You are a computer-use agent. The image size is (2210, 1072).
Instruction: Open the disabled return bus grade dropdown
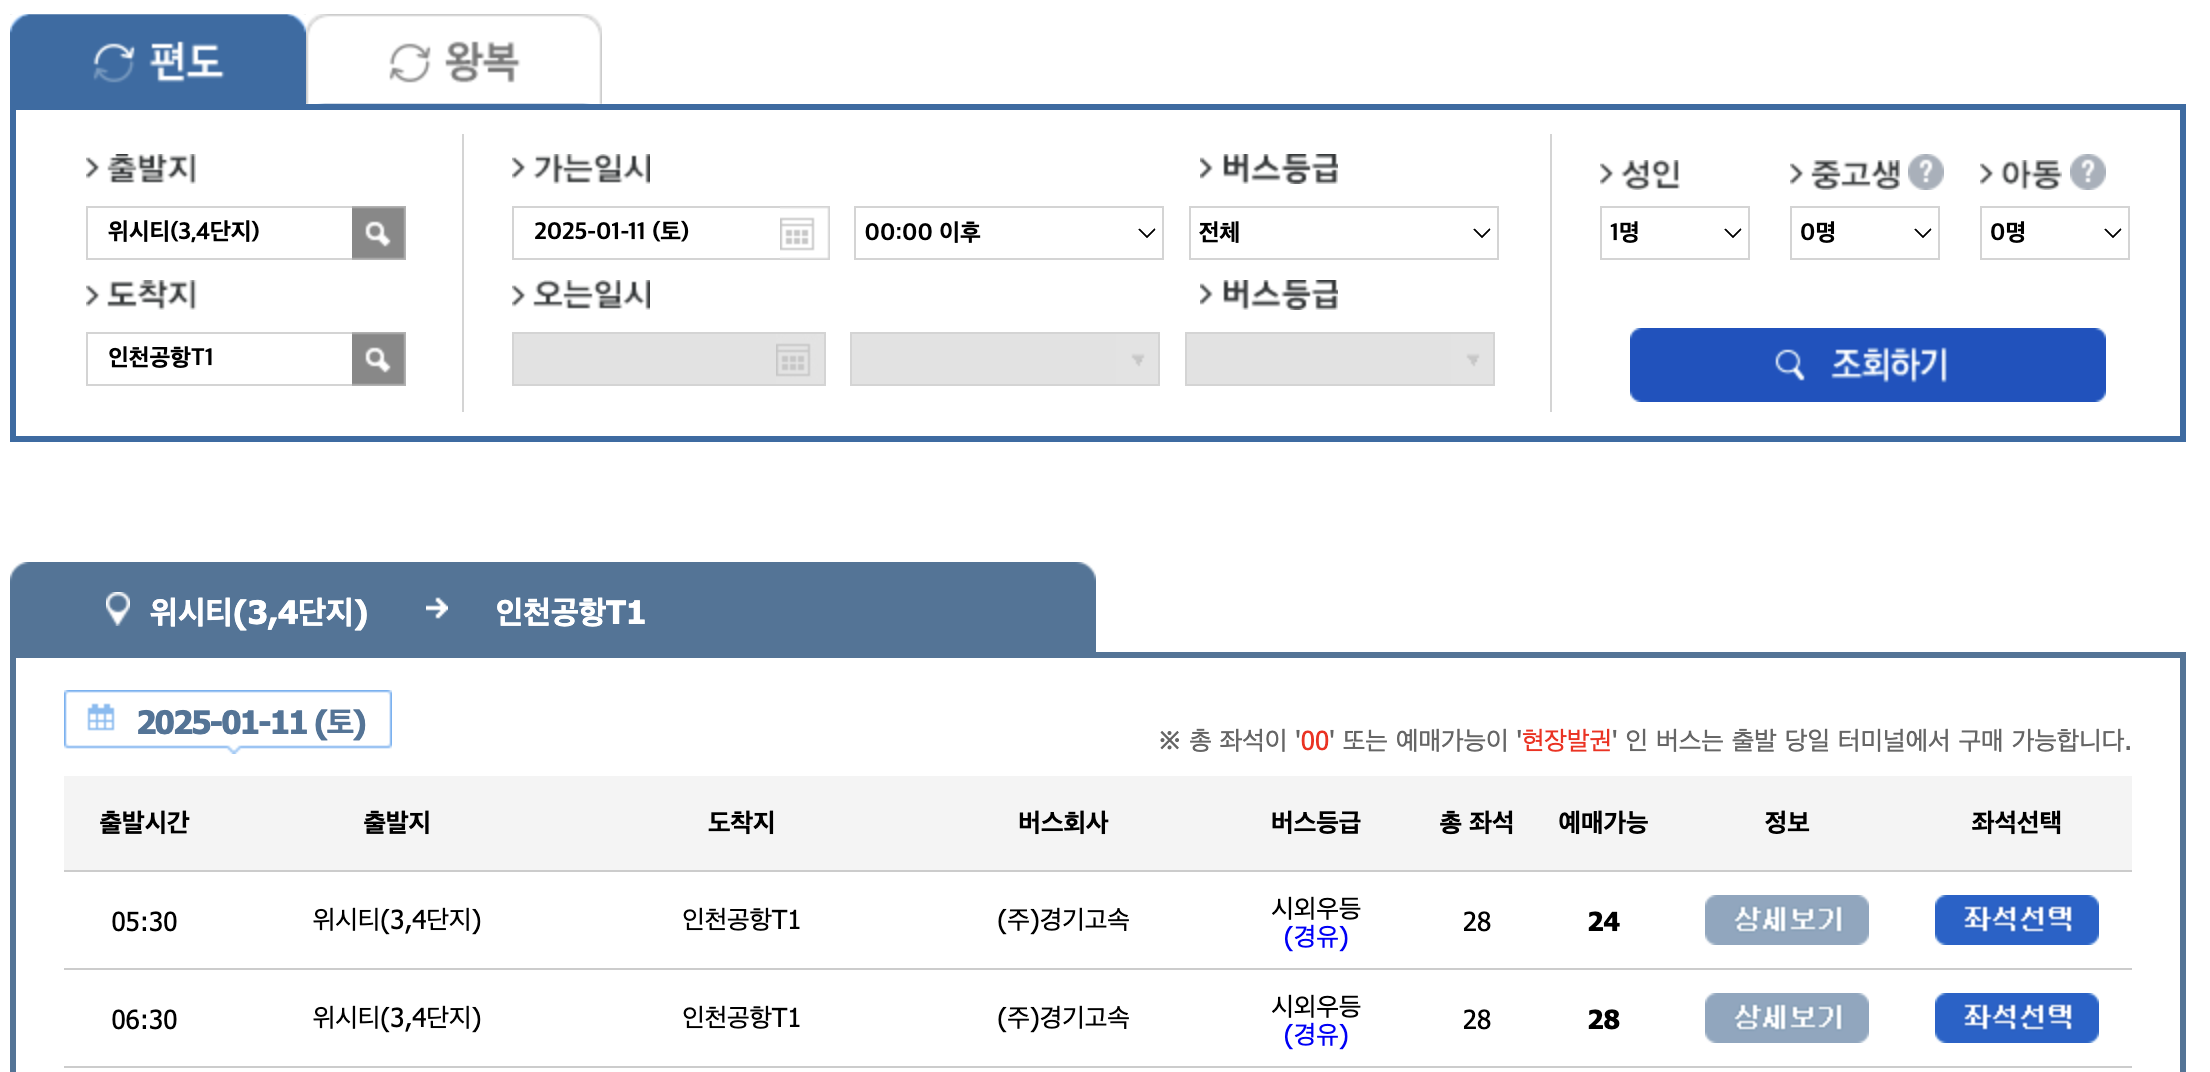click(x=1339, y=359)
